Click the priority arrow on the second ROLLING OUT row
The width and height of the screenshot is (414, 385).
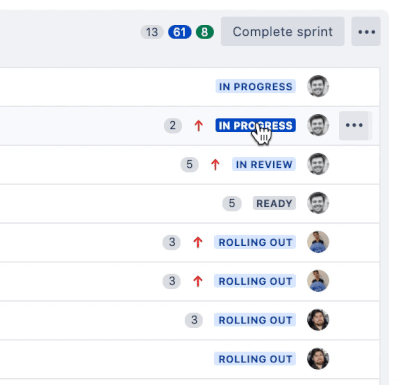tap(198, 281)
